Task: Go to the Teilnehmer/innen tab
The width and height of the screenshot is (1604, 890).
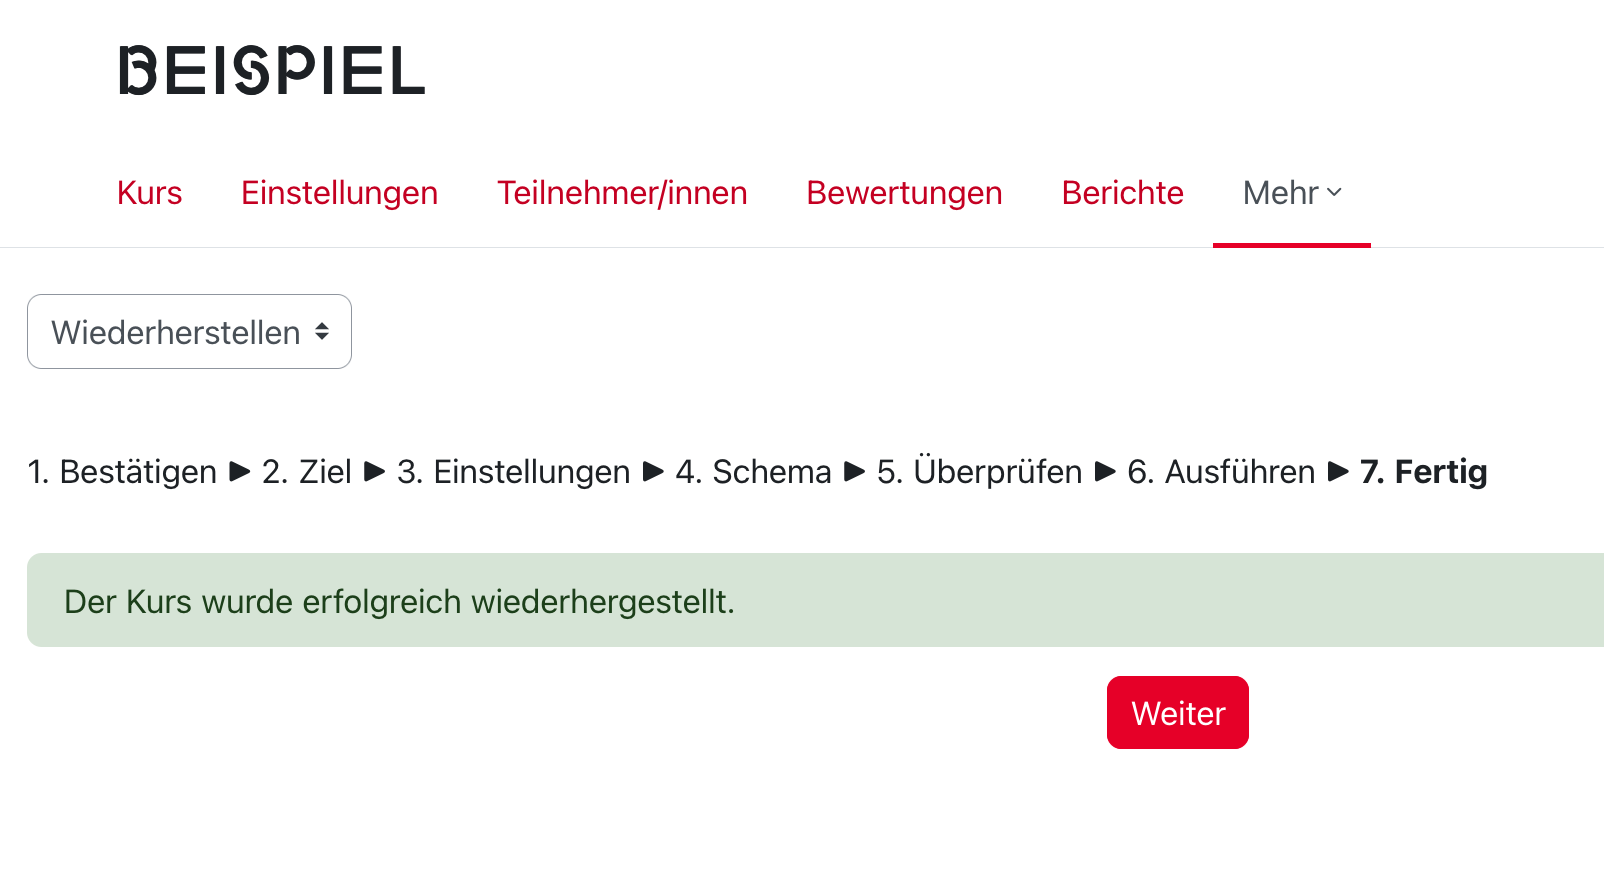Action: click(622, 193)
